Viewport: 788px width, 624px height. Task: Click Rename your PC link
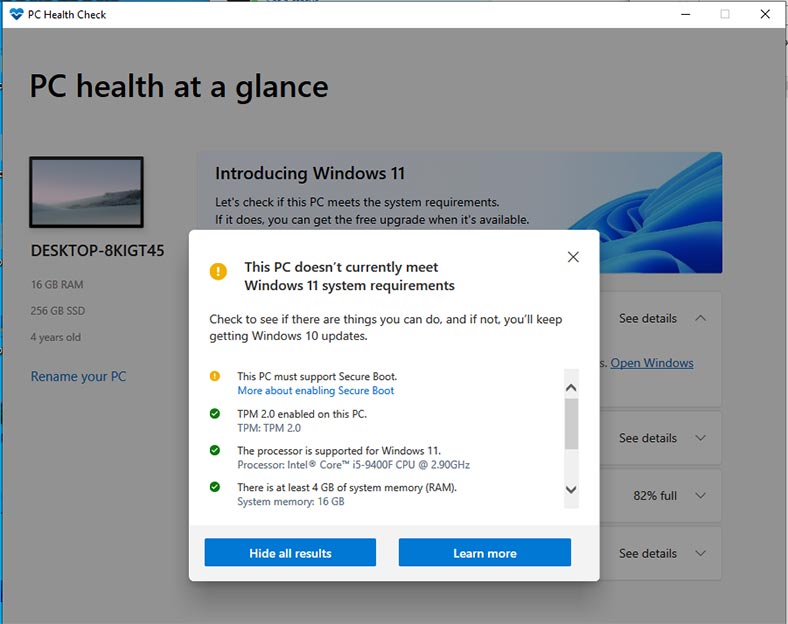point(78,376)
